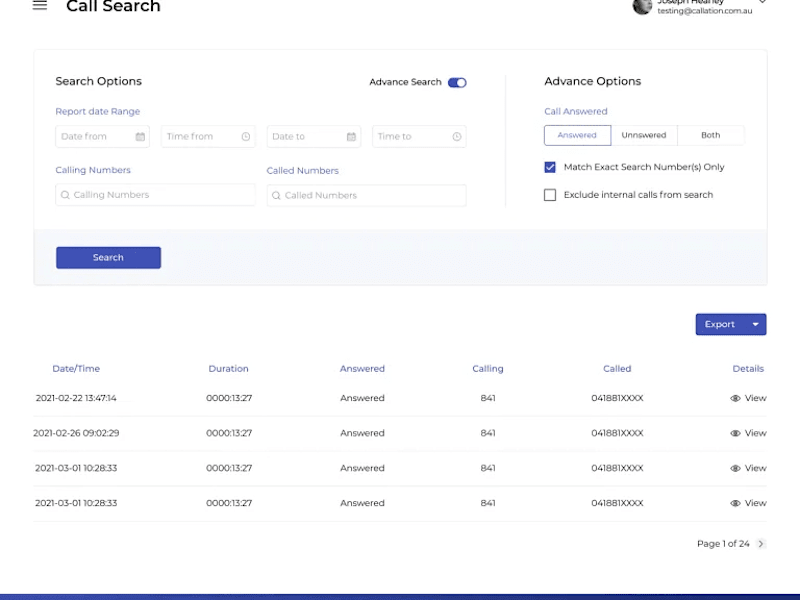Check Exclude internal calls from search
Screen dimensions: 800x600
tap(550, 195)
